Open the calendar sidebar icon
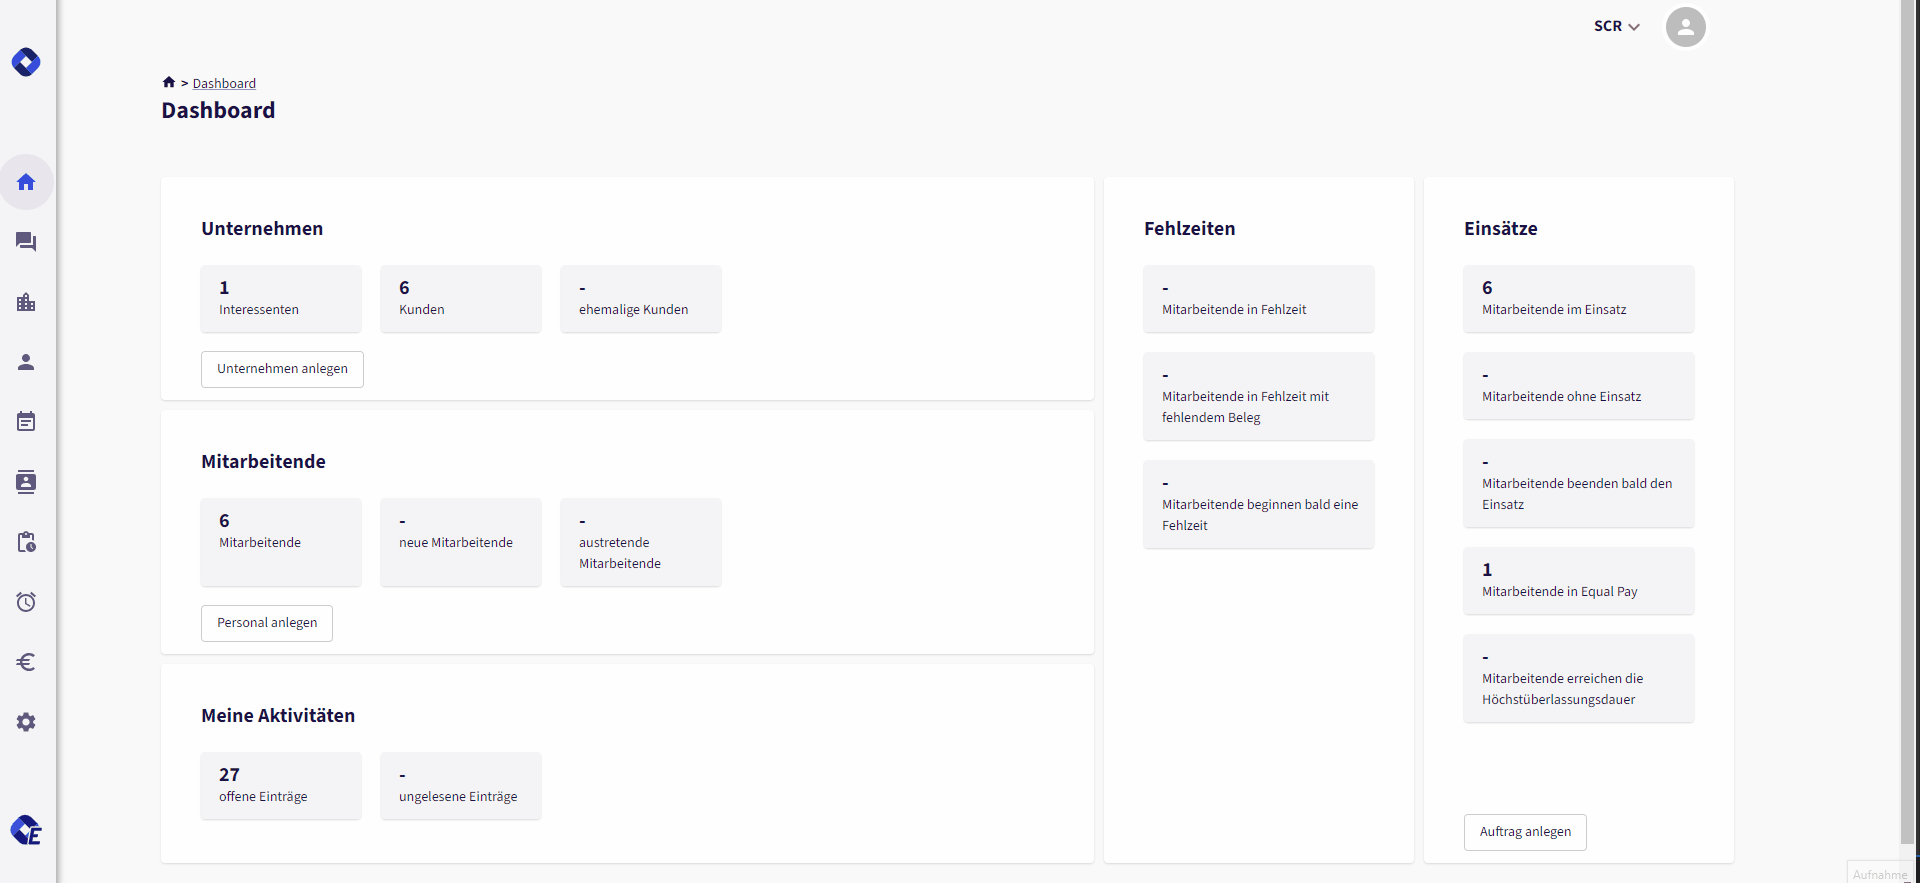The width and height of the screenshot is (1920, 883). (26, 422)
